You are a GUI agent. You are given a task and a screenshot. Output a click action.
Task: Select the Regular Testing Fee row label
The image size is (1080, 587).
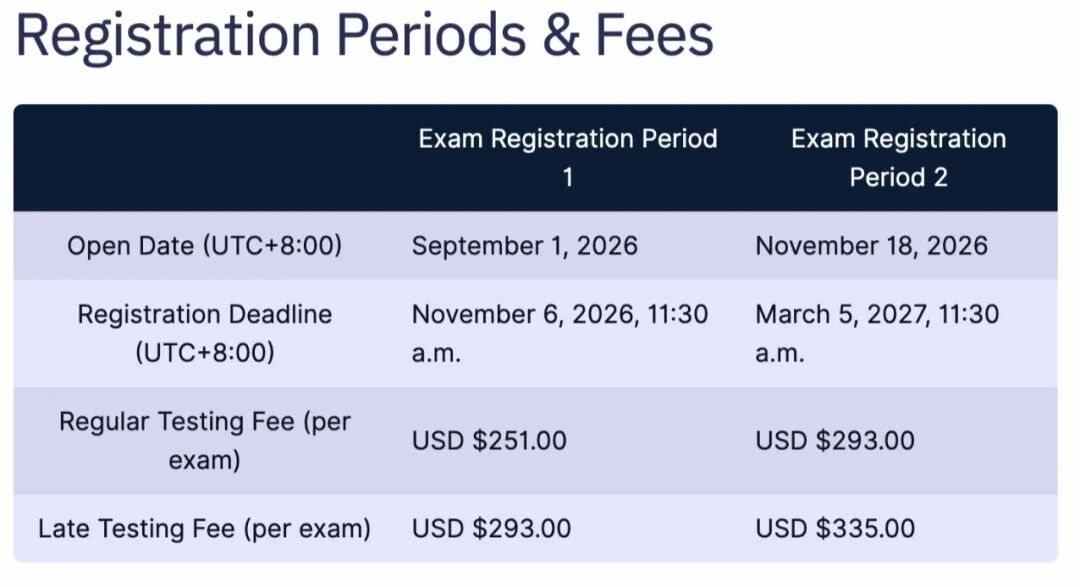point(205,440)
